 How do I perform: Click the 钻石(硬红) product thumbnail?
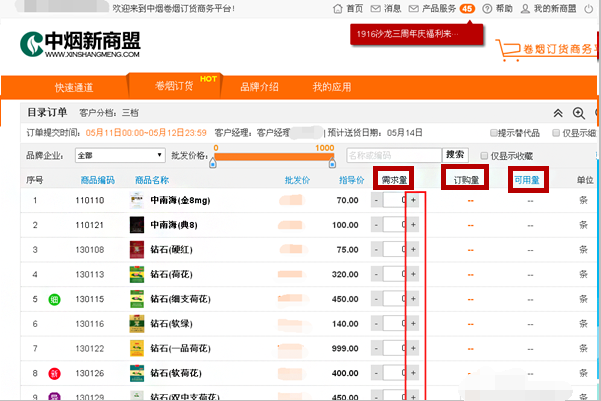point(137,250)
